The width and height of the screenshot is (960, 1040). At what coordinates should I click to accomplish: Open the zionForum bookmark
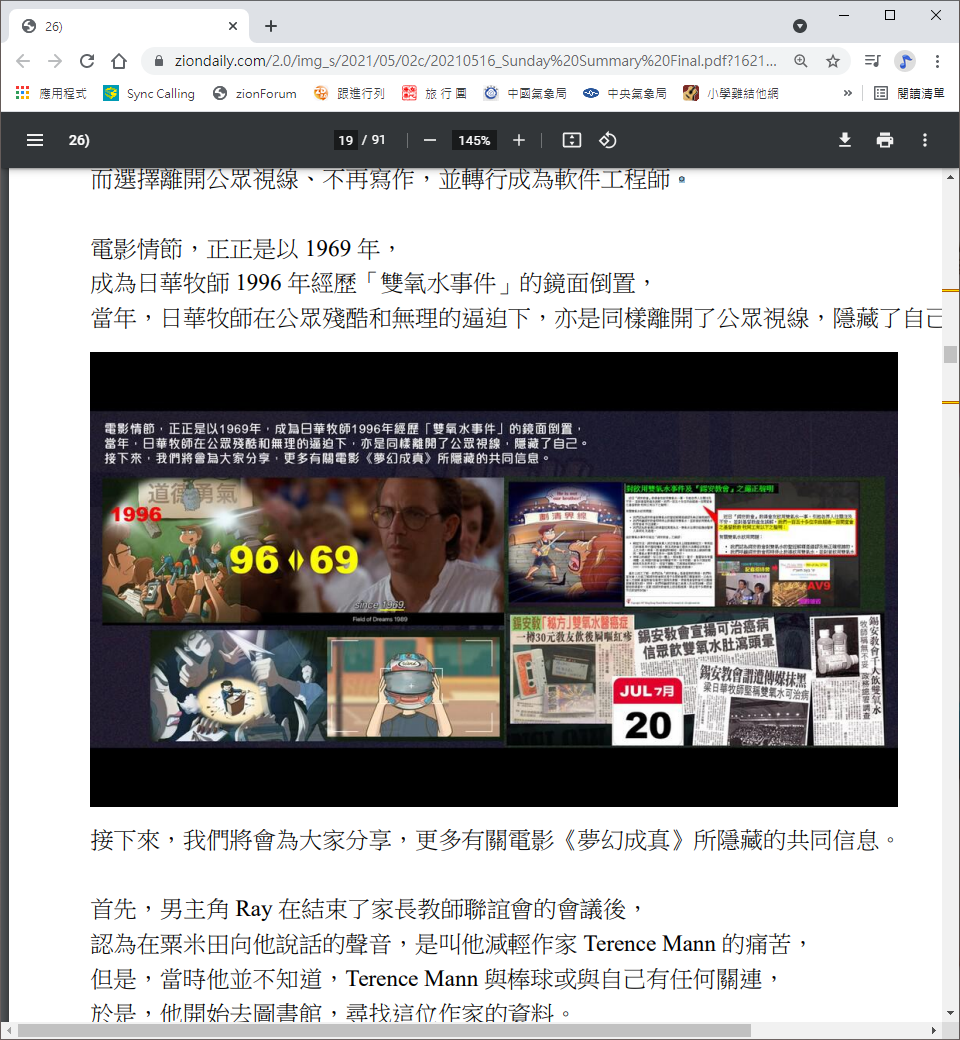[255, 94]
